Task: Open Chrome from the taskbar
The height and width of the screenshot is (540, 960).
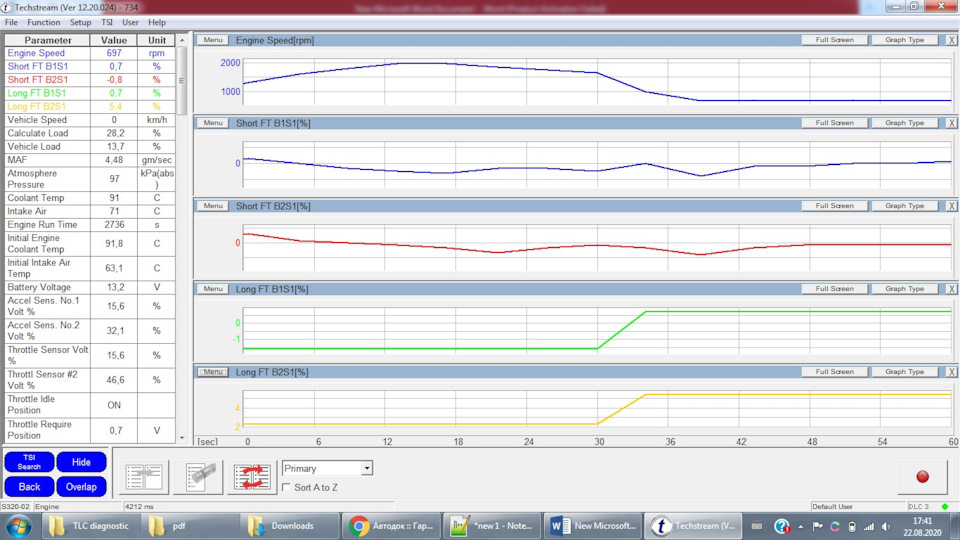Action: click(x=391, y=526)
